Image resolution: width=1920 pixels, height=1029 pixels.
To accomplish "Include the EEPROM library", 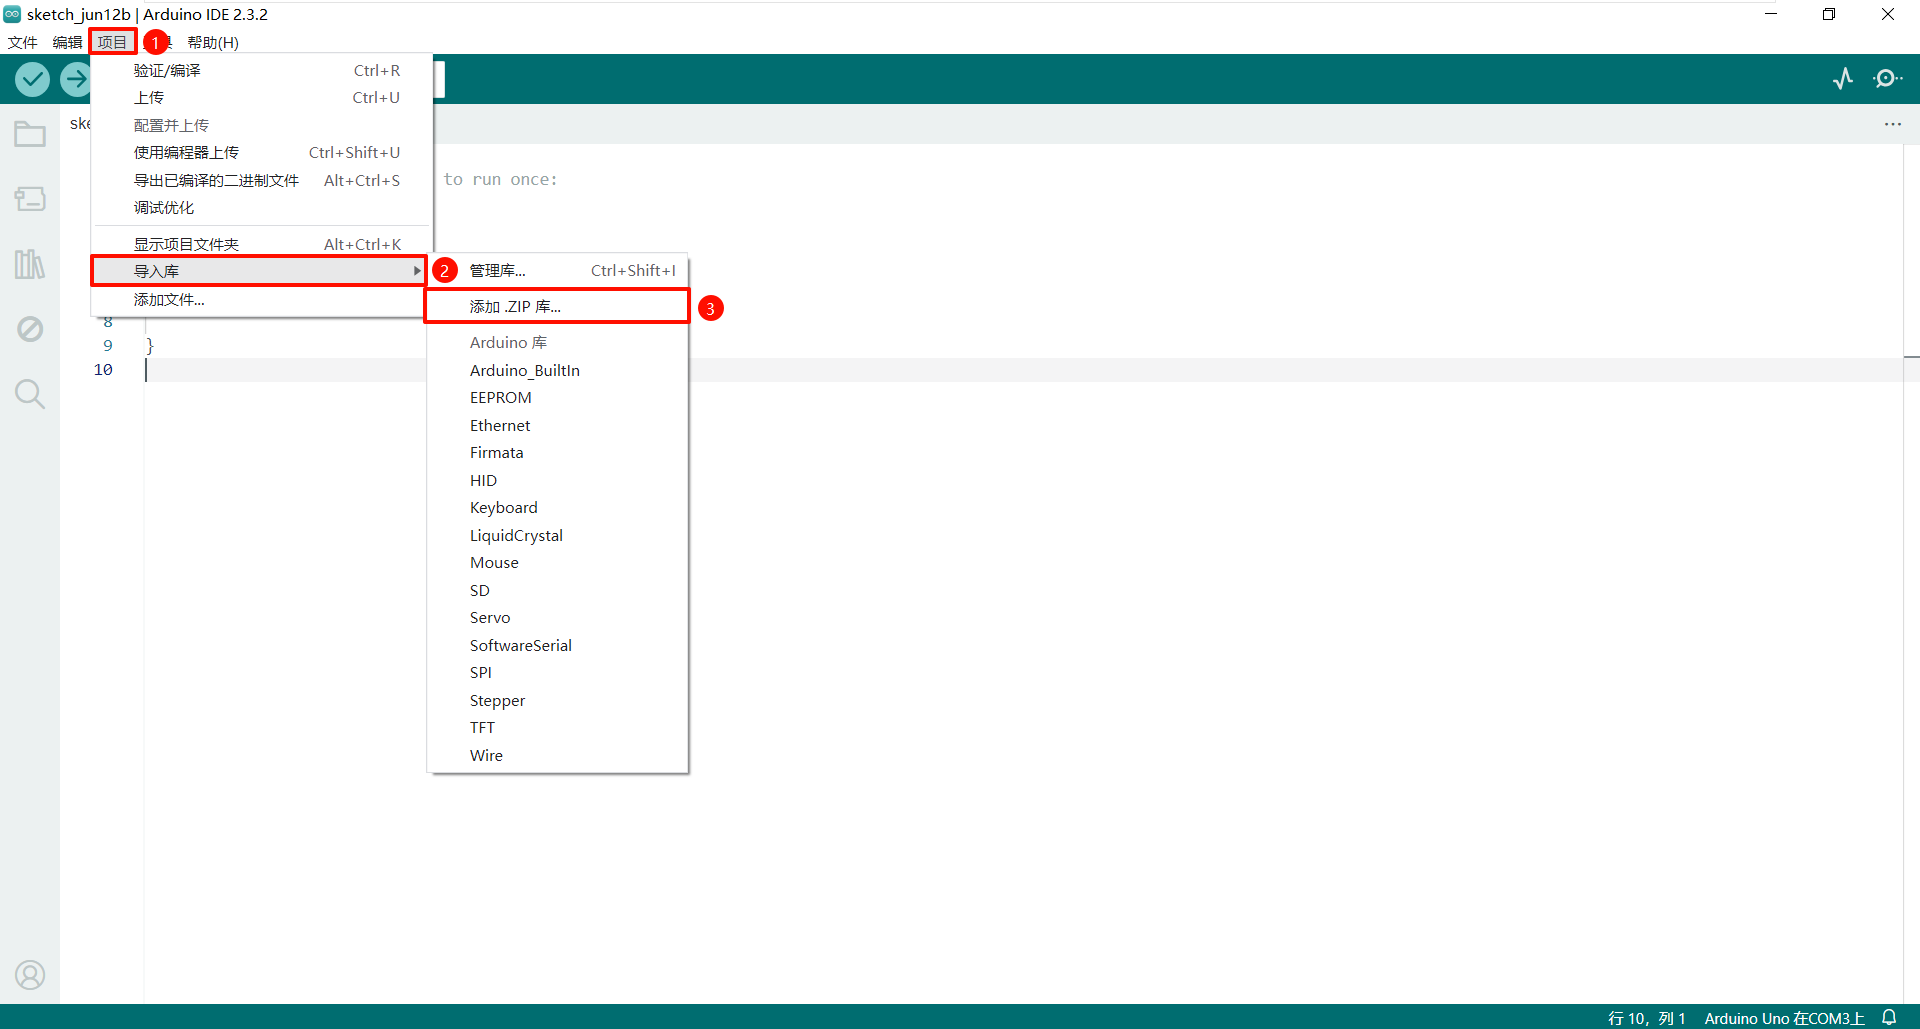I will [558, 397].
